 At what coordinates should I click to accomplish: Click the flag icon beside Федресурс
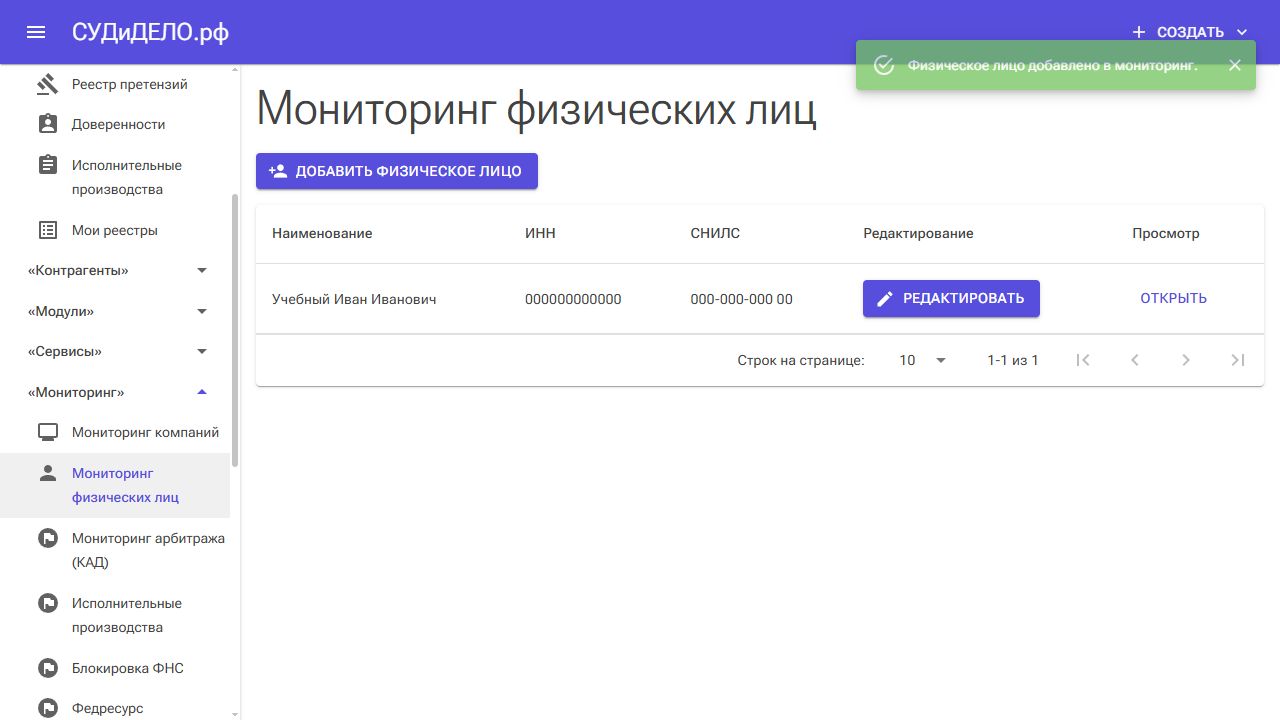[48, 708]
